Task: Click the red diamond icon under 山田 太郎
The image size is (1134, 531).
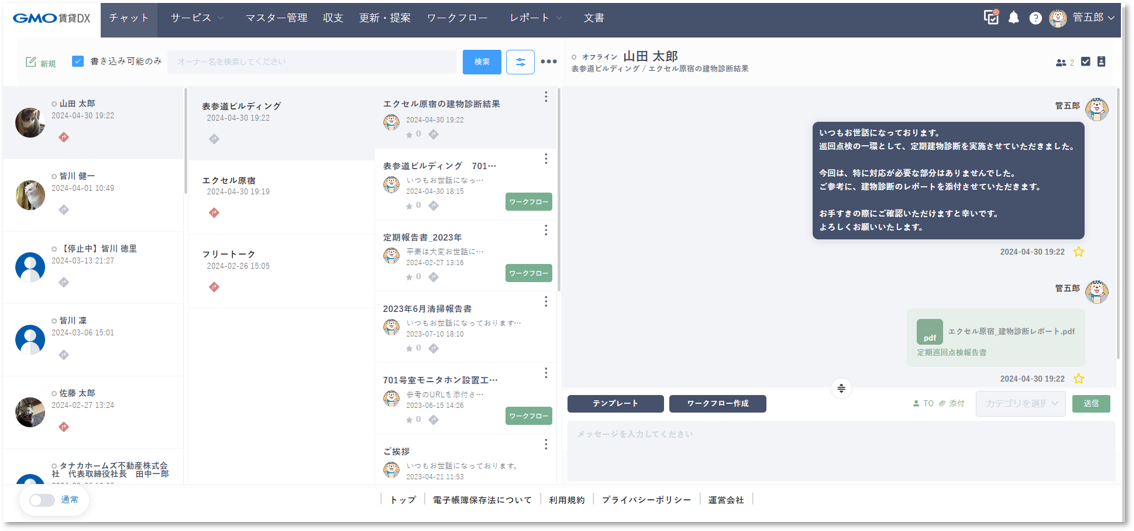Action: tap(64, 137)
